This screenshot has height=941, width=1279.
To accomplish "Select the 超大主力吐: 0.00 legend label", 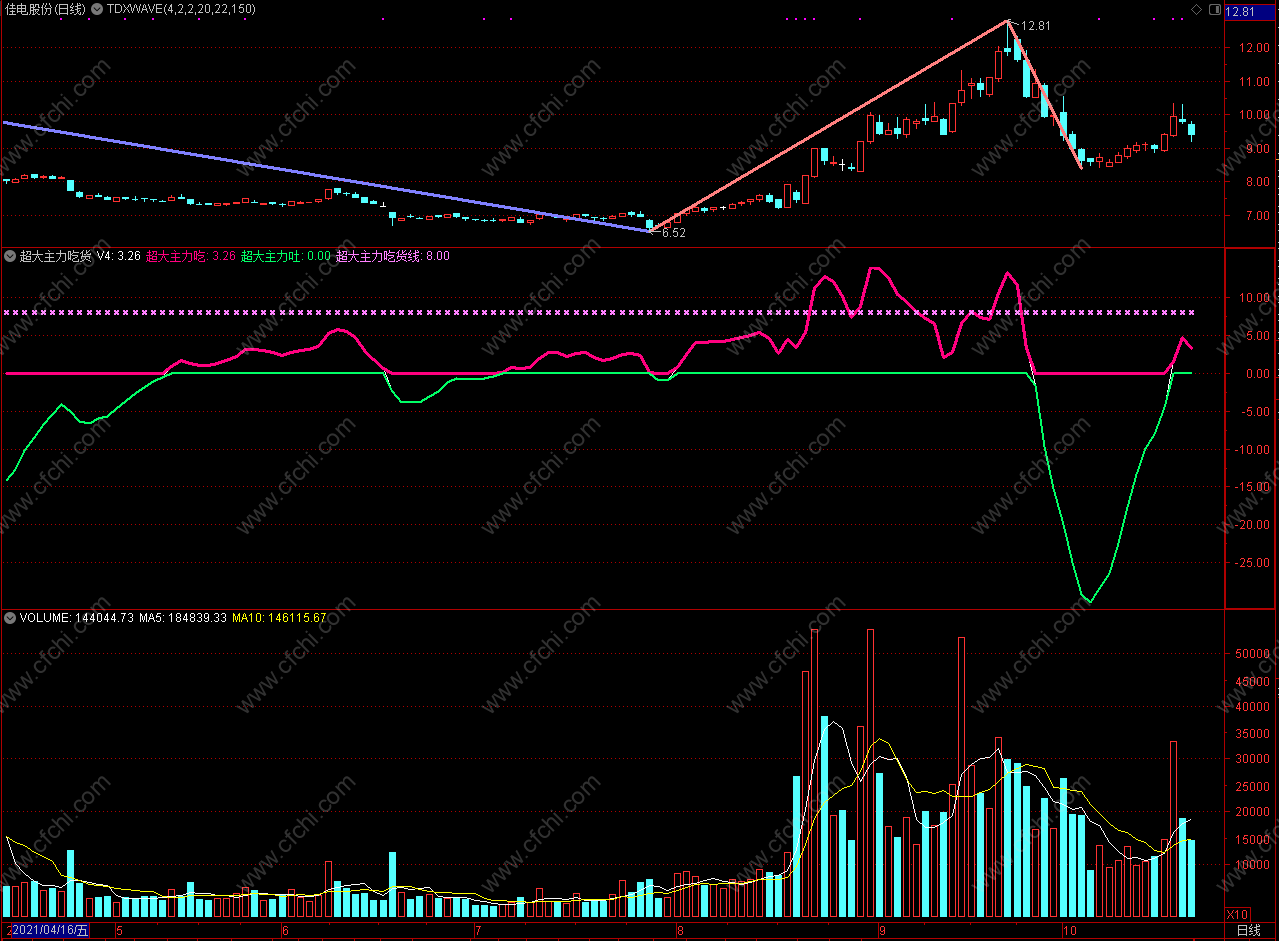I will click(x=286, y=256).
